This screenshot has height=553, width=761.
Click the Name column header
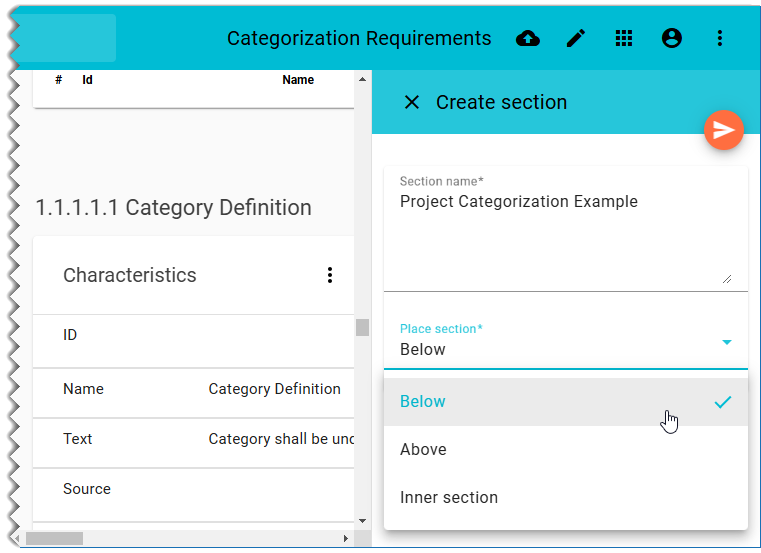298,80
